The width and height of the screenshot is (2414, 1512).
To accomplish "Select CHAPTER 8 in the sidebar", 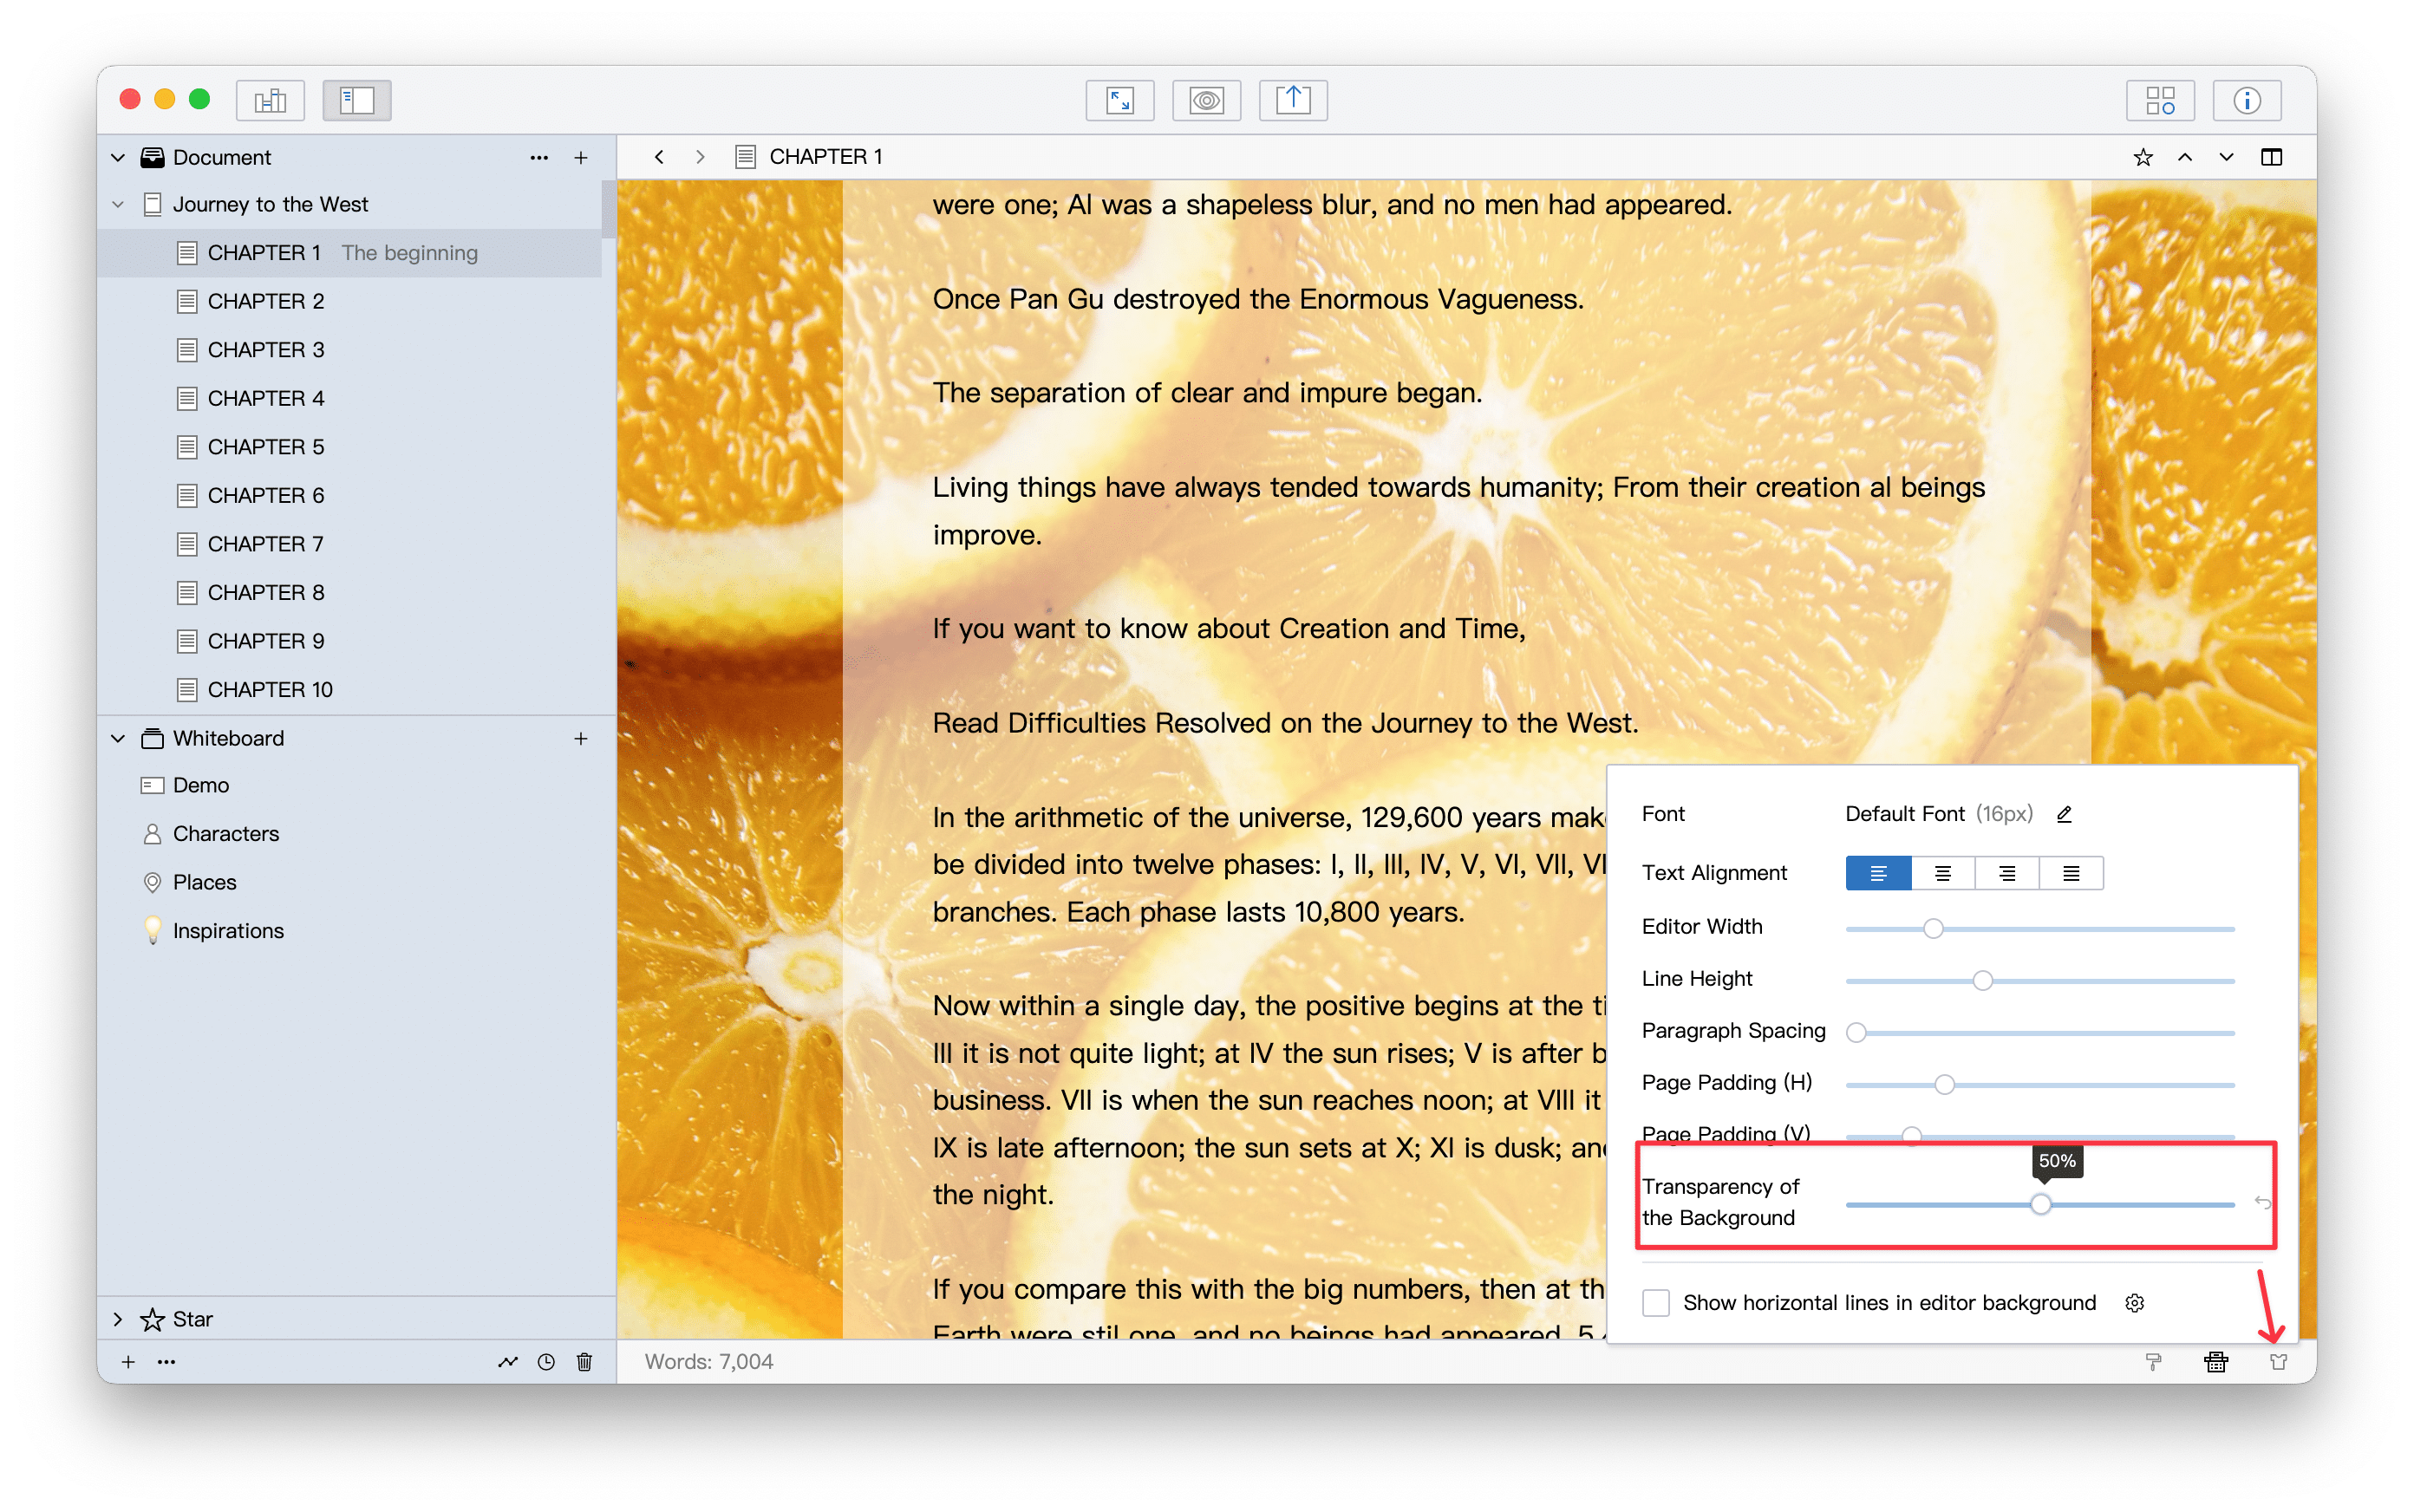I will tap(350, 592).
